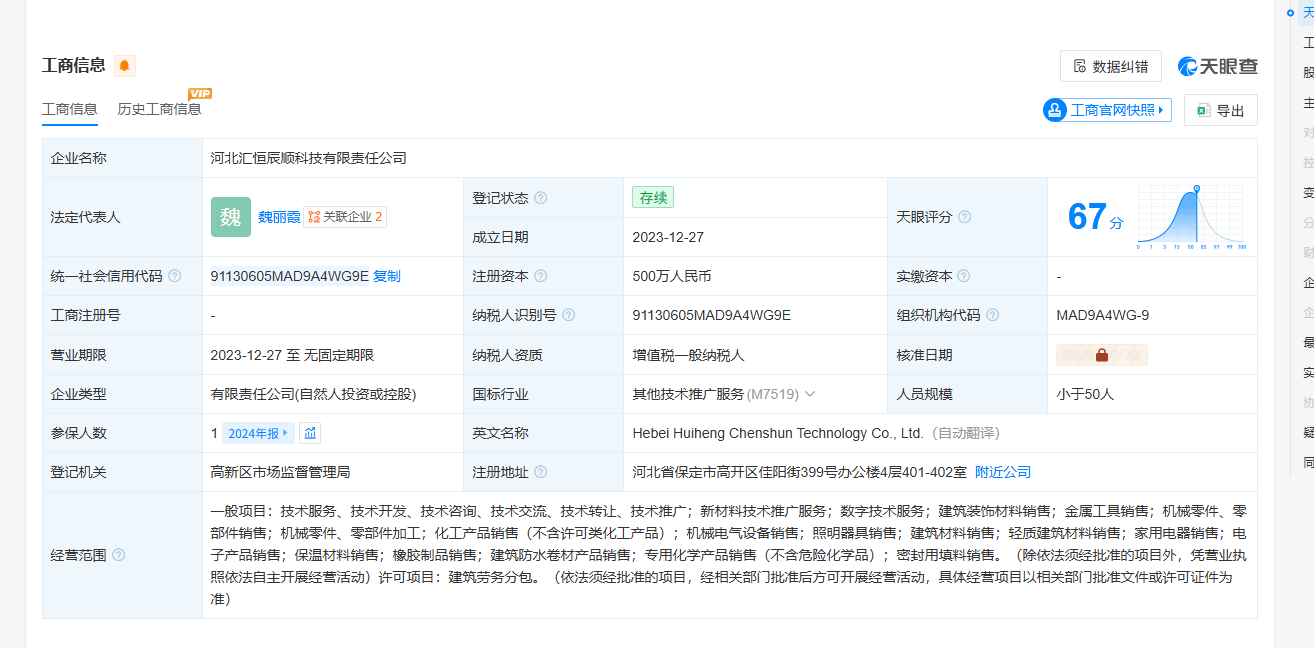This screenshot has height=648, width=1314.
Task: Click help icon beside 统一社会信用代码
Action: click(x=175, y=276)
